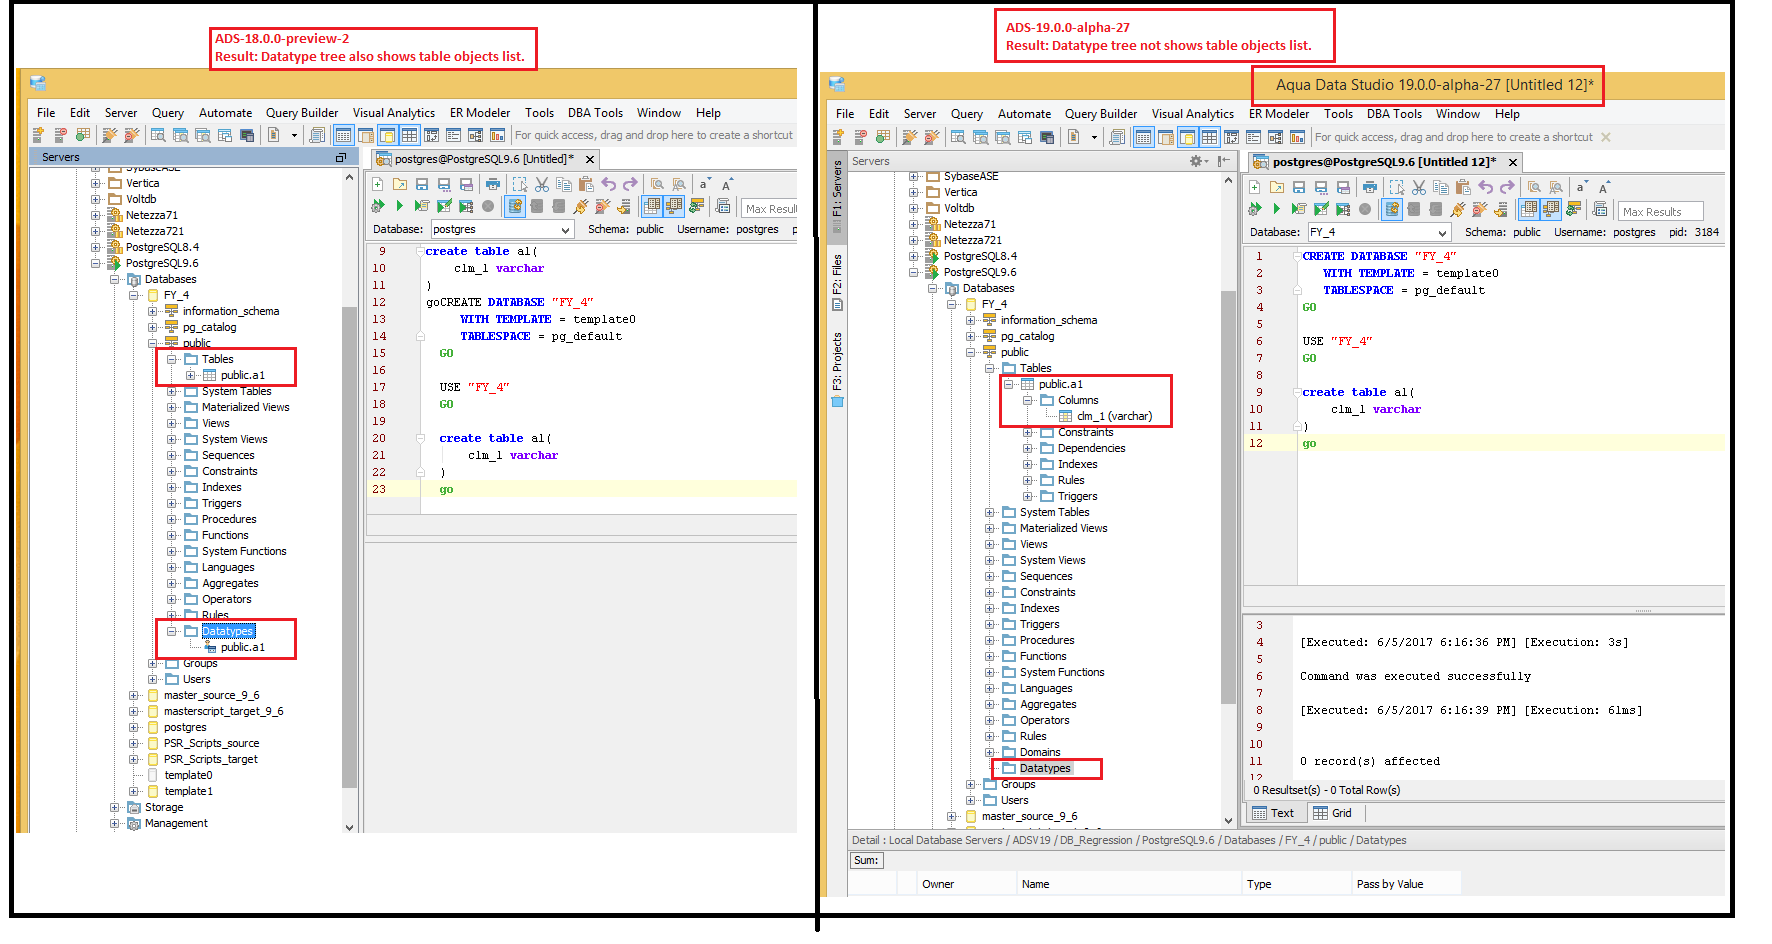Image resolution: width=1772 pixels, height=944 pixels.
Task: Click Copy icon in right window editor toolbar
Action: coord(1441,187)
